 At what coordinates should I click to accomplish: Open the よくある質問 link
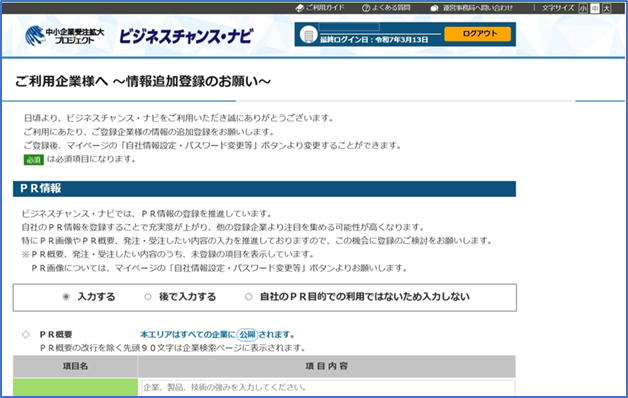[x=391, y=8]
